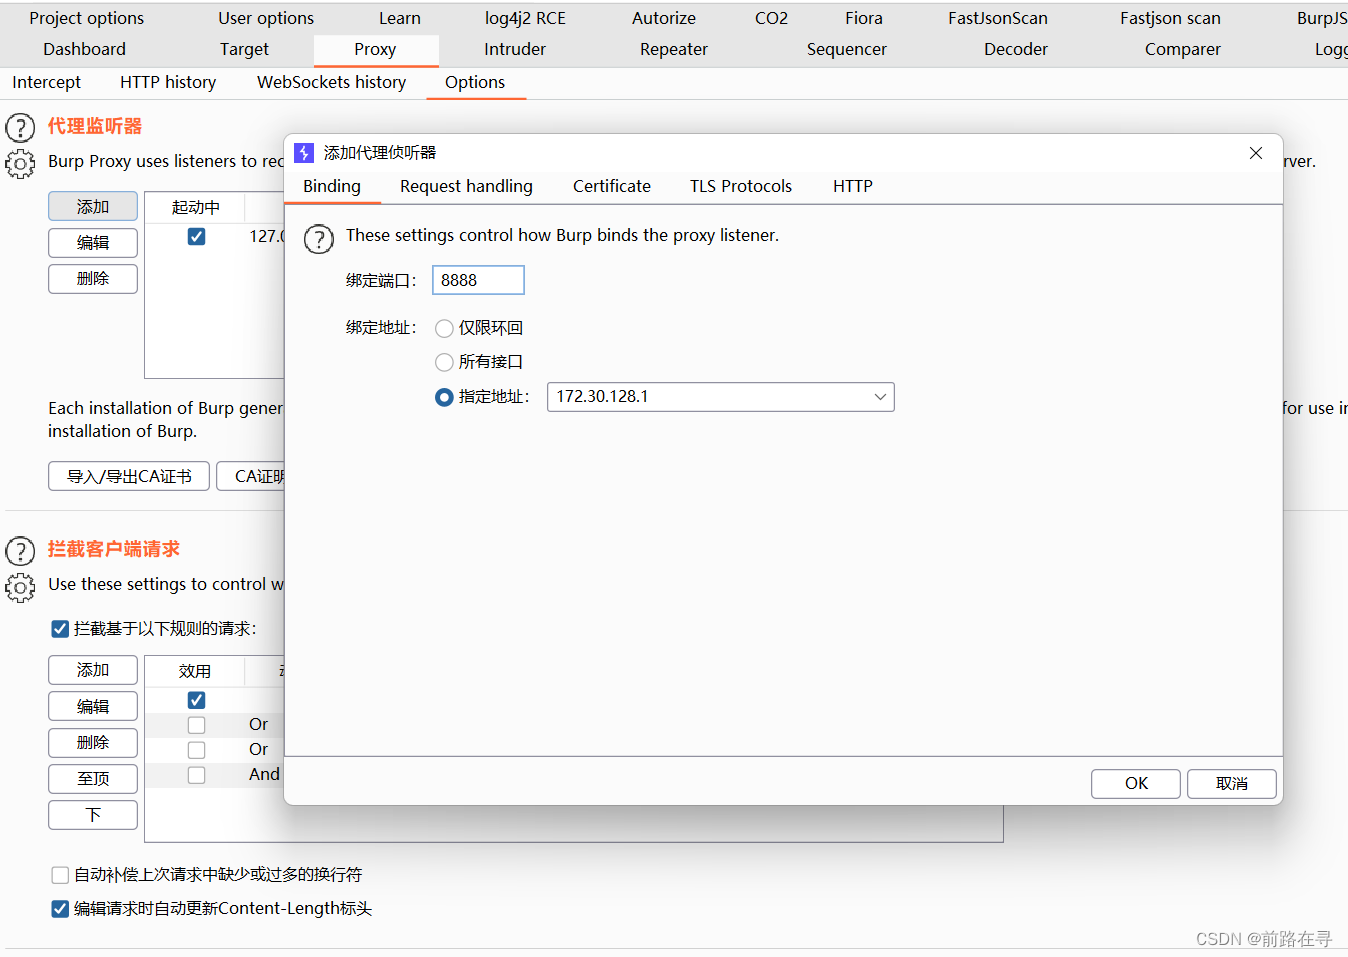Toggle 拦截基于以下规则的请求 checkbox
This screenshot has height=957, width=1348.
pos(60,628)
